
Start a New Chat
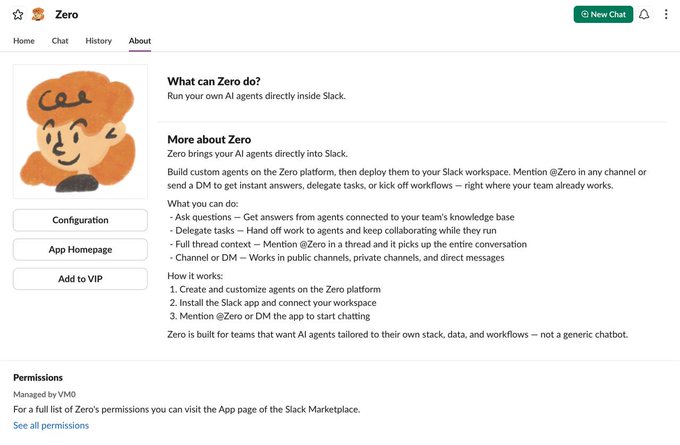603,14
